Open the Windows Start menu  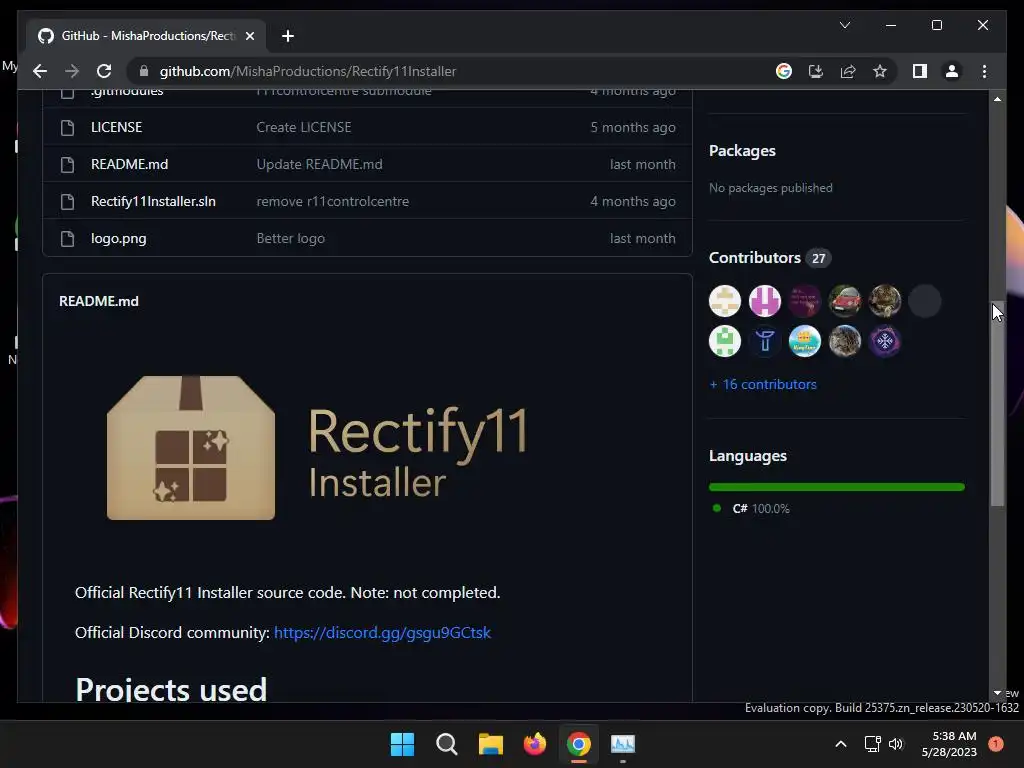[x=402, y=744]
